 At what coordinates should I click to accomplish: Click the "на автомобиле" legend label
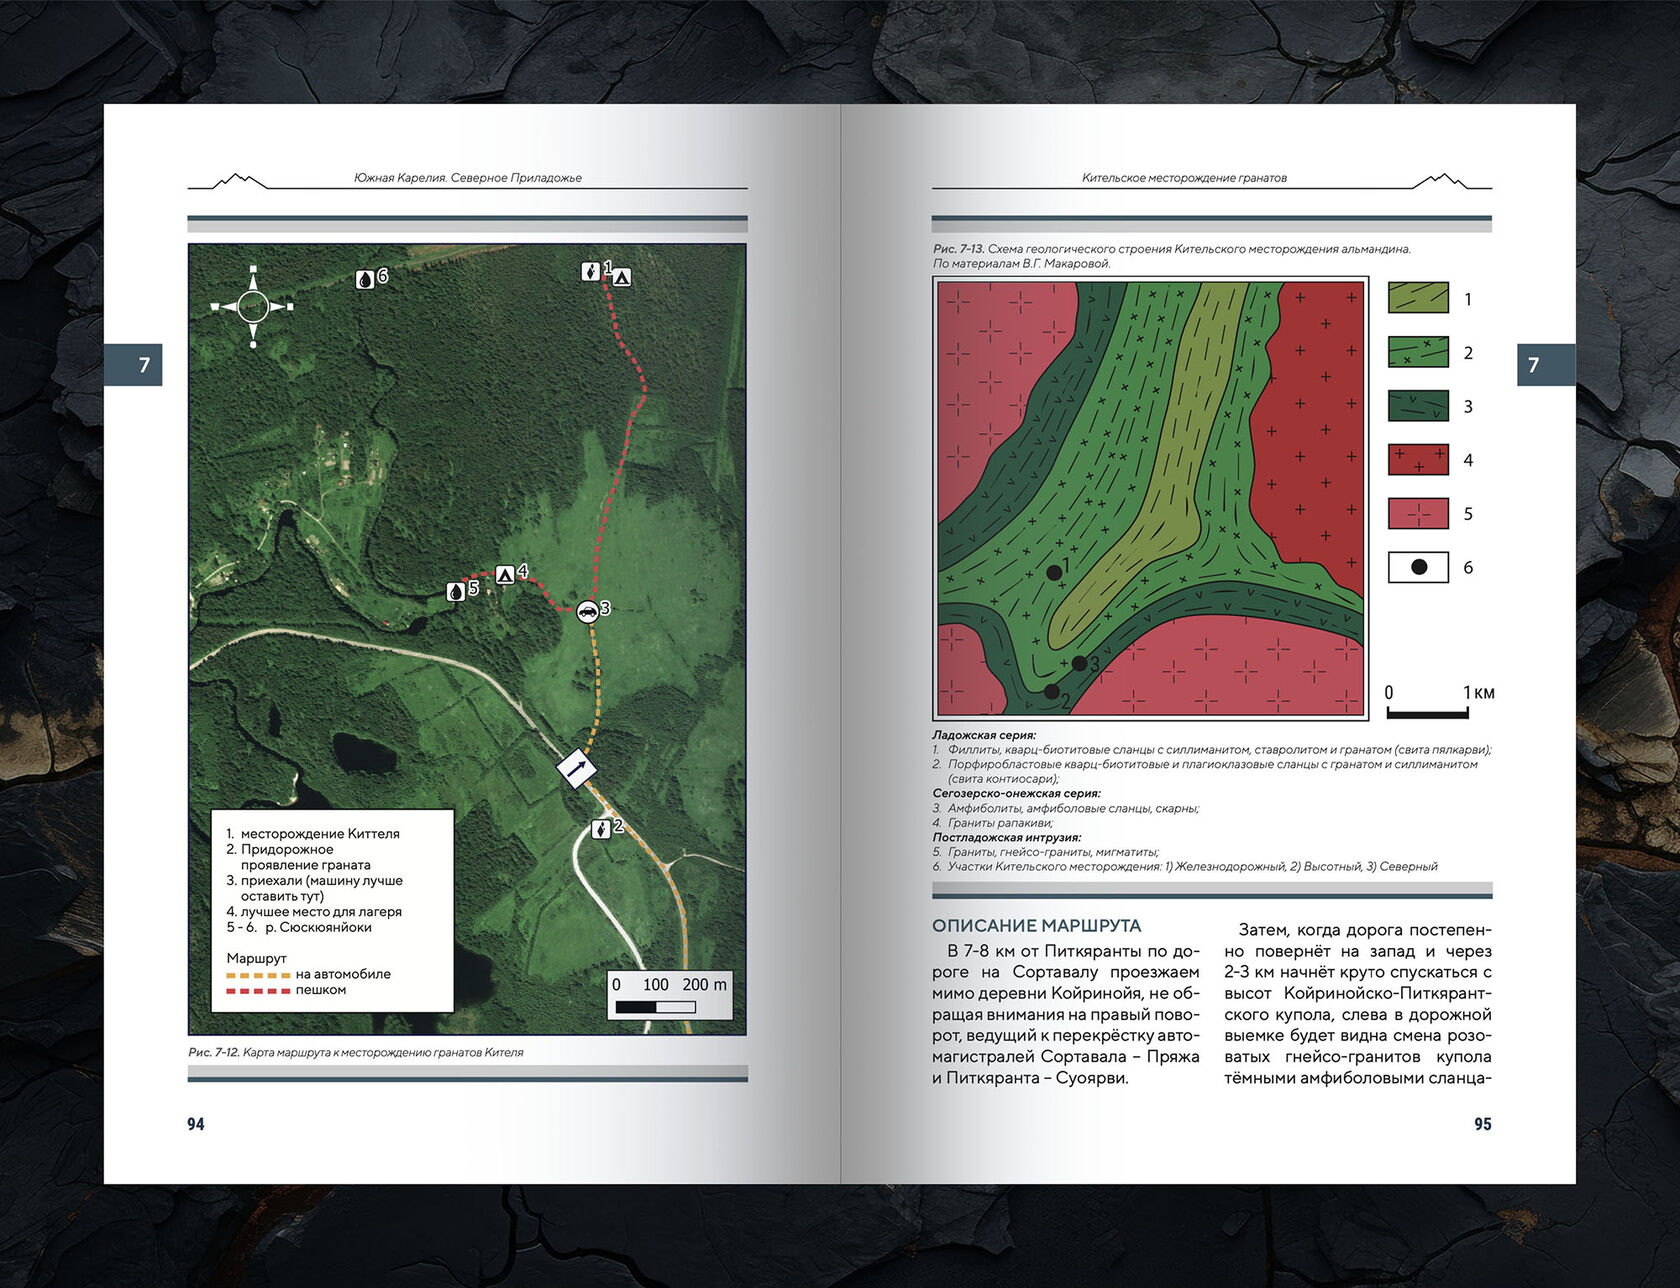point(343,974)
